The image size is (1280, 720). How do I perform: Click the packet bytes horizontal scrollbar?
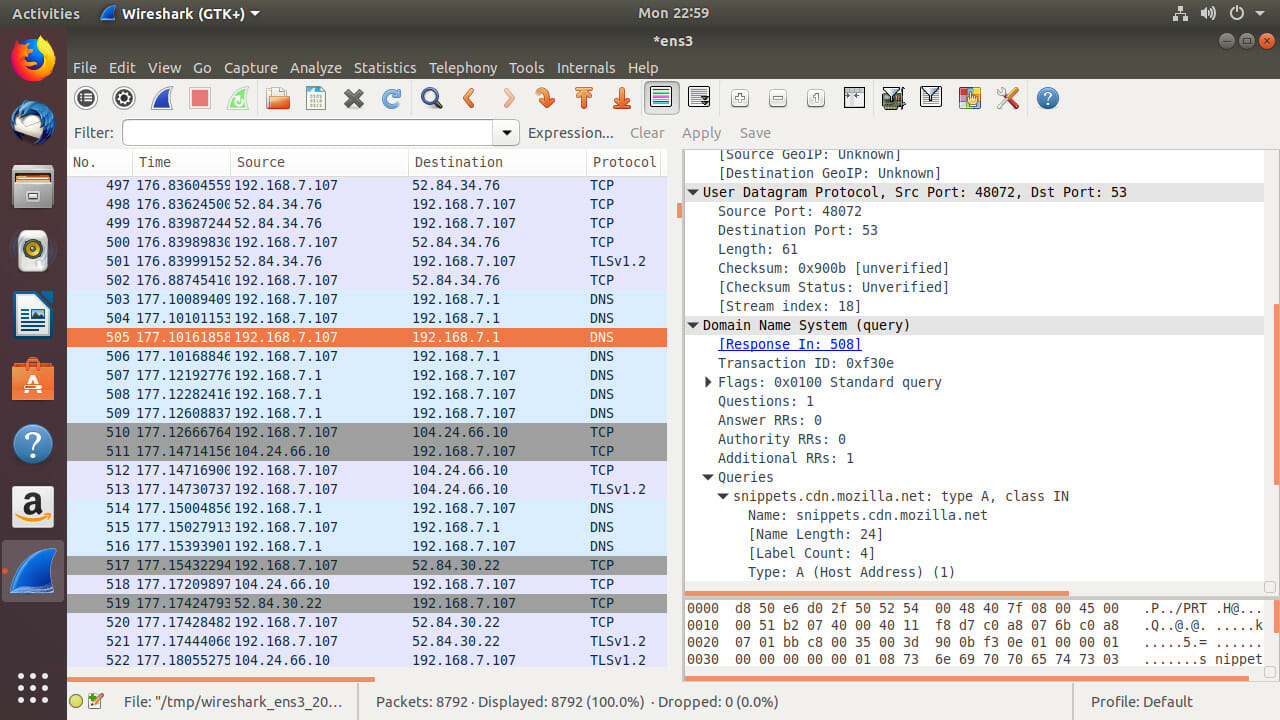967,679
